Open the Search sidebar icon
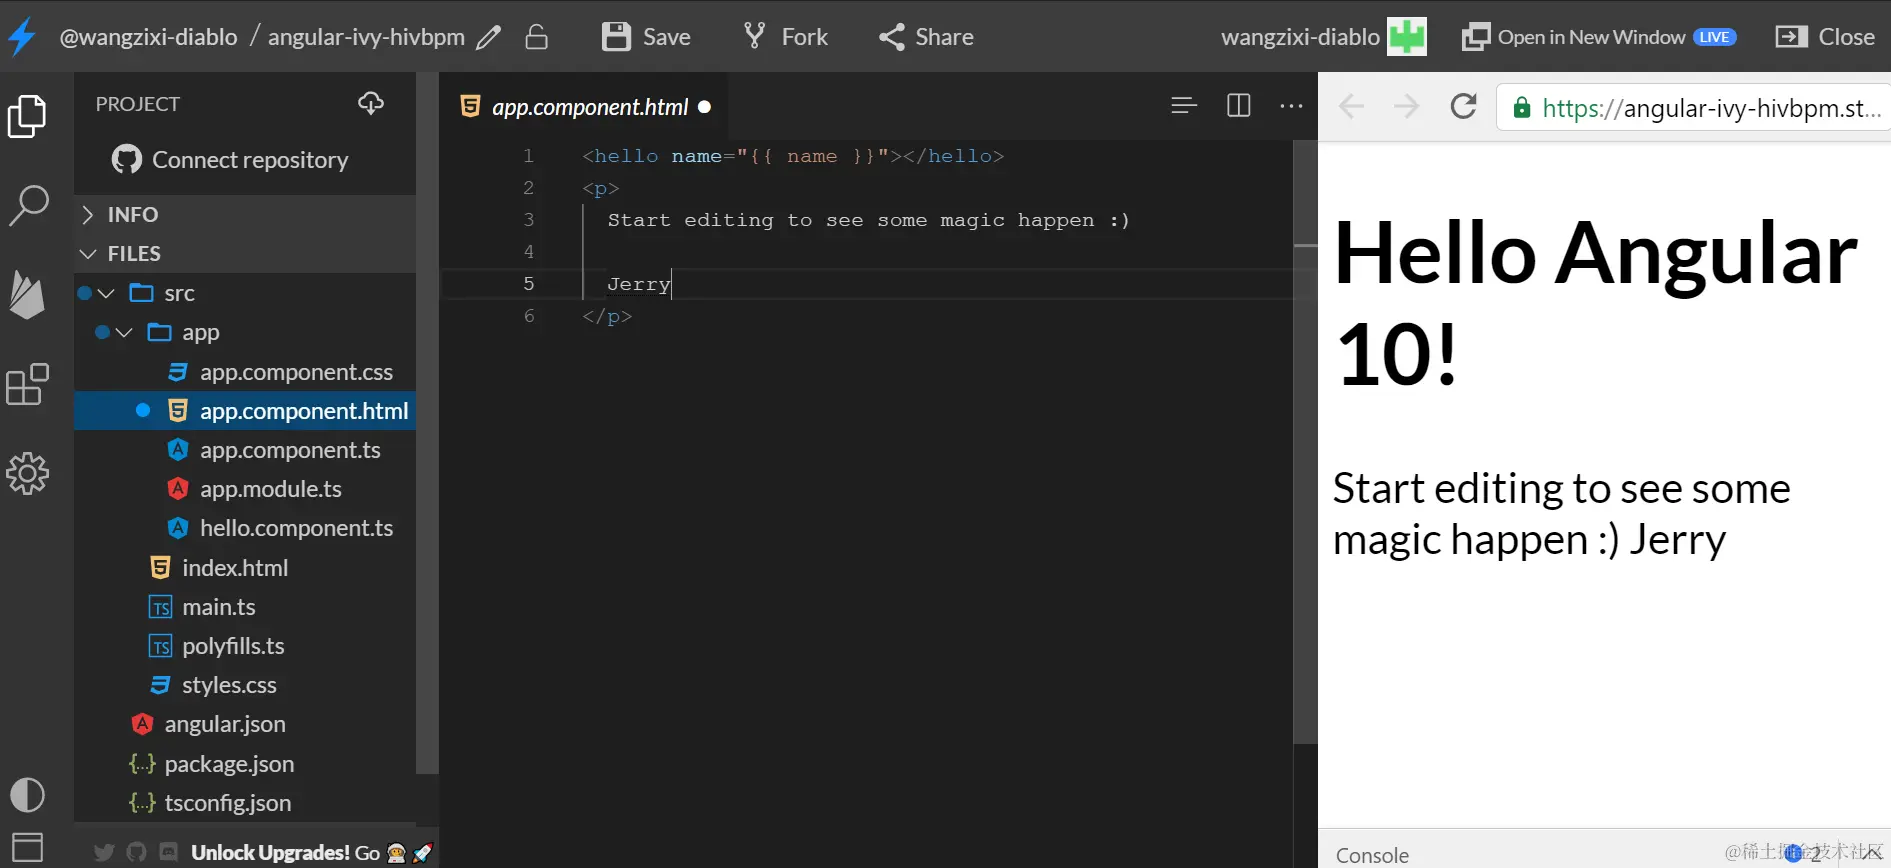 pyautogui.click(x=28, y=205)
